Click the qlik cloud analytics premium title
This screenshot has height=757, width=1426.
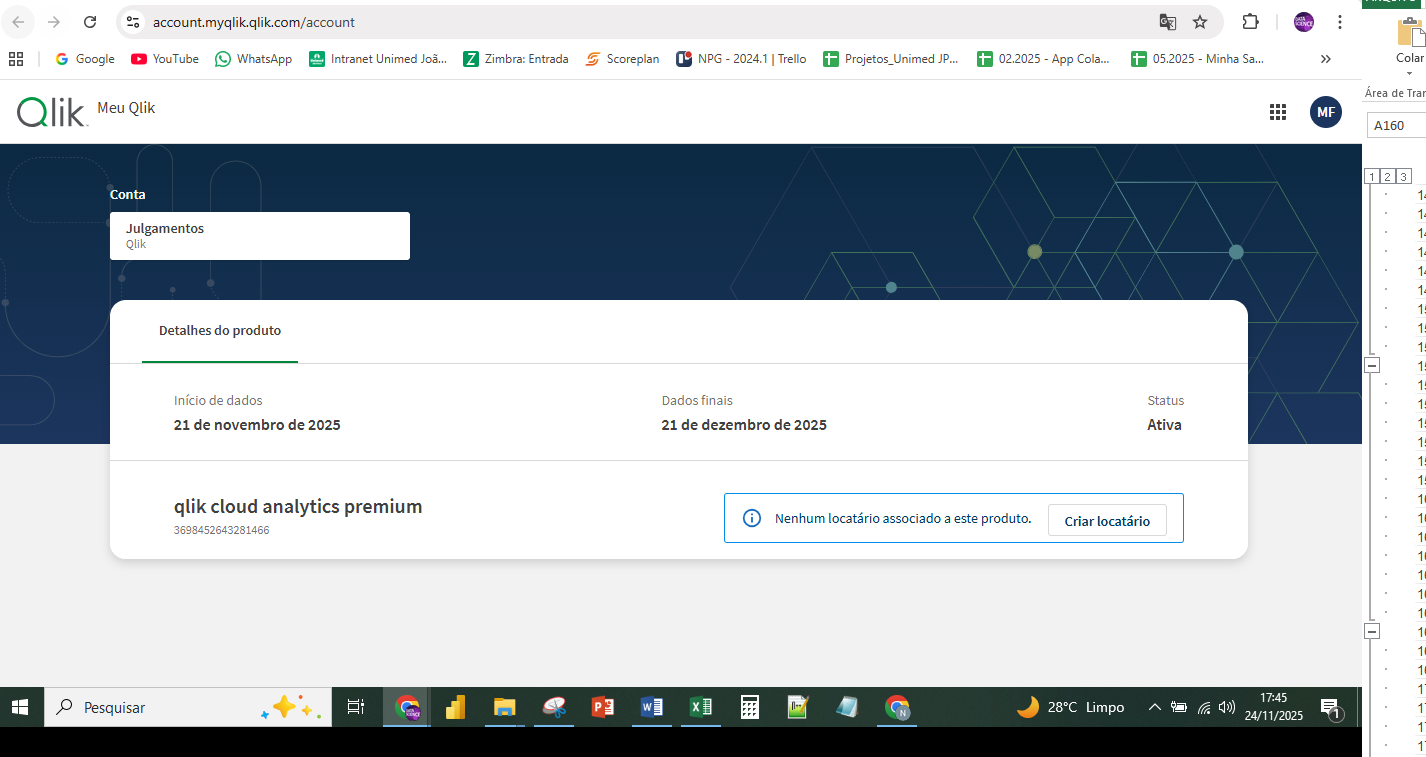[298, 506]
